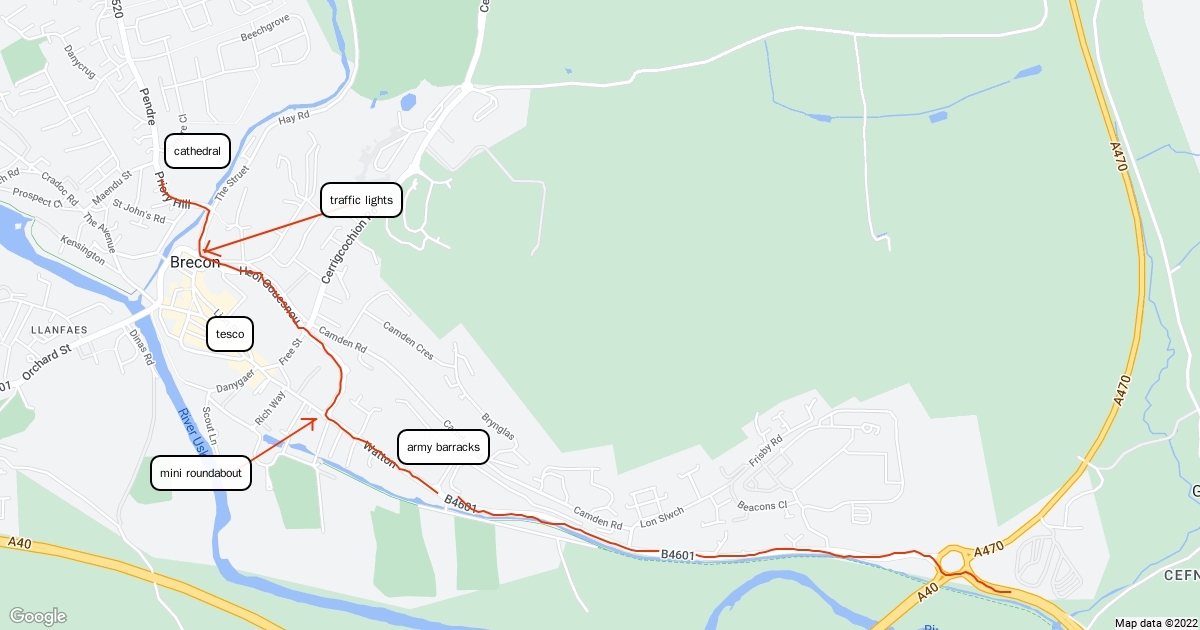Click the army barracks label

point(444,447)
